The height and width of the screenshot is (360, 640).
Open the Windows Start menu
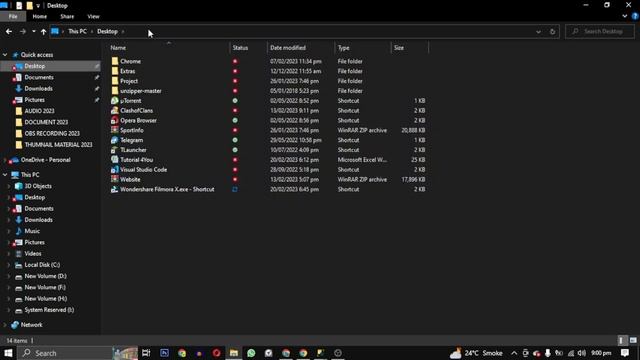(x=8, y=353)
